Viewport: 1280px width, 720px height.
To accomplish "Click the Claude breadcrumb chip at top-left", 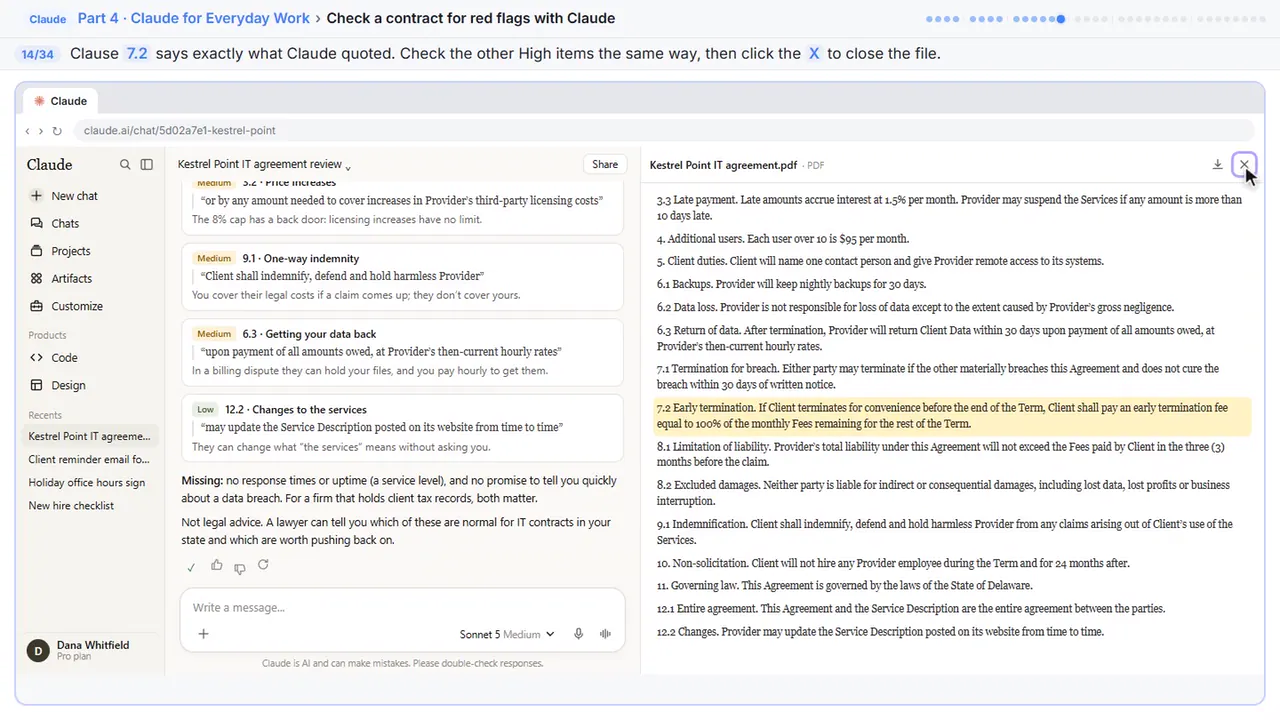I will point(47,19).
